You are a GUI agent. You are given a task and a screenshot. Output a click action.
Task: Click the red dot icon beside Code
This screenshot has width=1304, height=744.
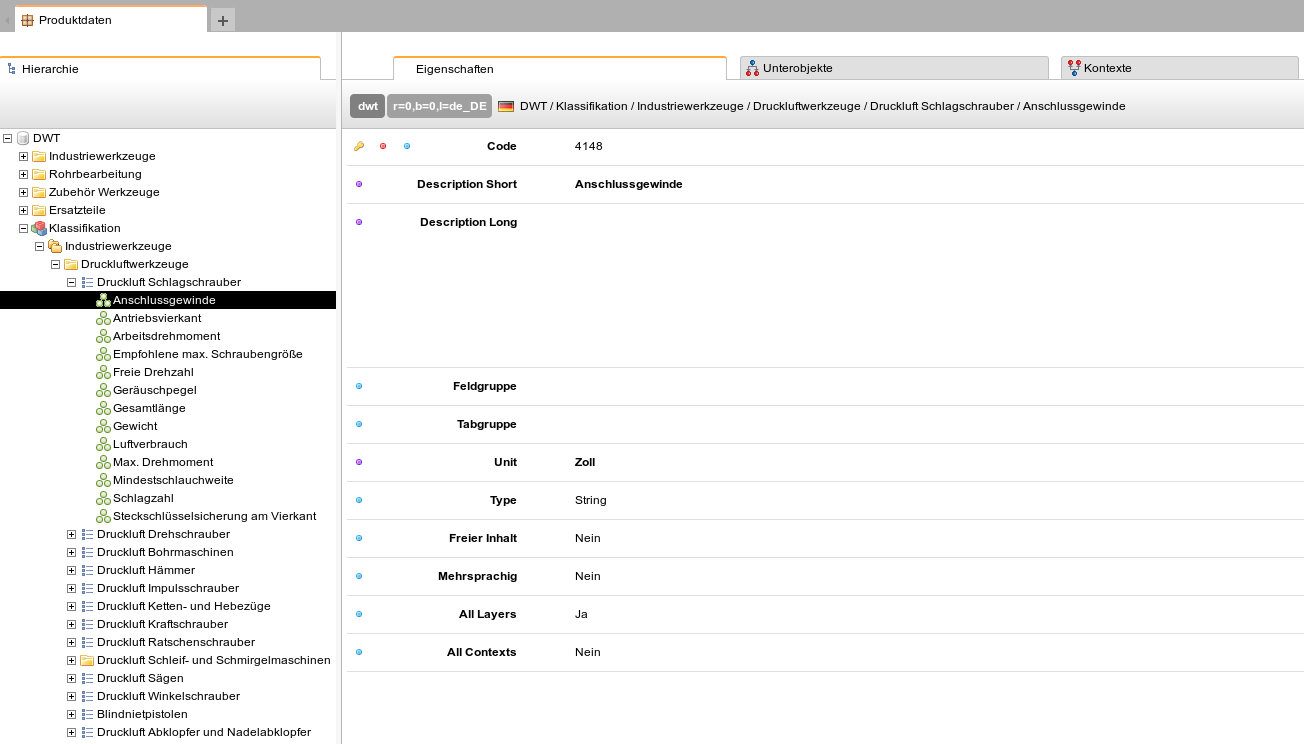tap(383, 146)
